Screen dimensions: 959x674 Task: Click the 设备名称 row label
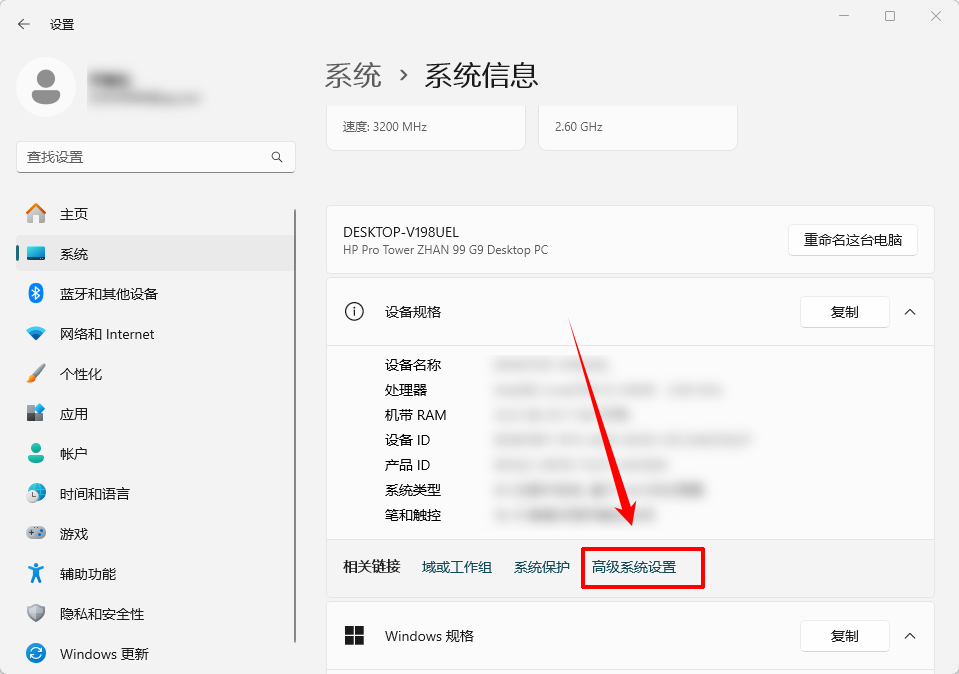click(x=413, y=365)
